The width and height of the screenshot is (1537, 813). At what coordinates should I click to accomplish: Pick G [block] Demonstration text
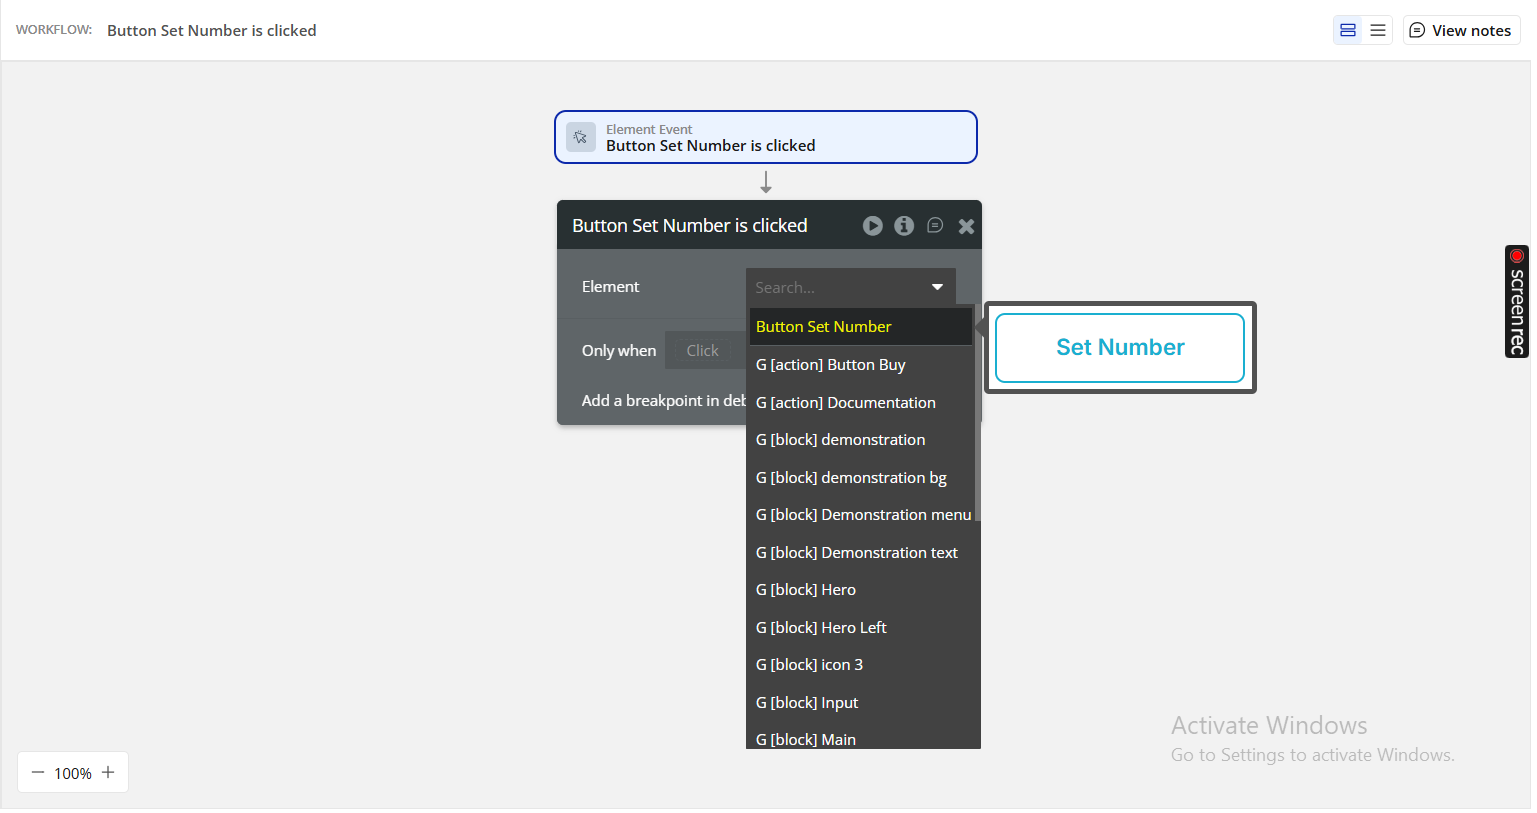pyautogui.click(x=863, y=552)
